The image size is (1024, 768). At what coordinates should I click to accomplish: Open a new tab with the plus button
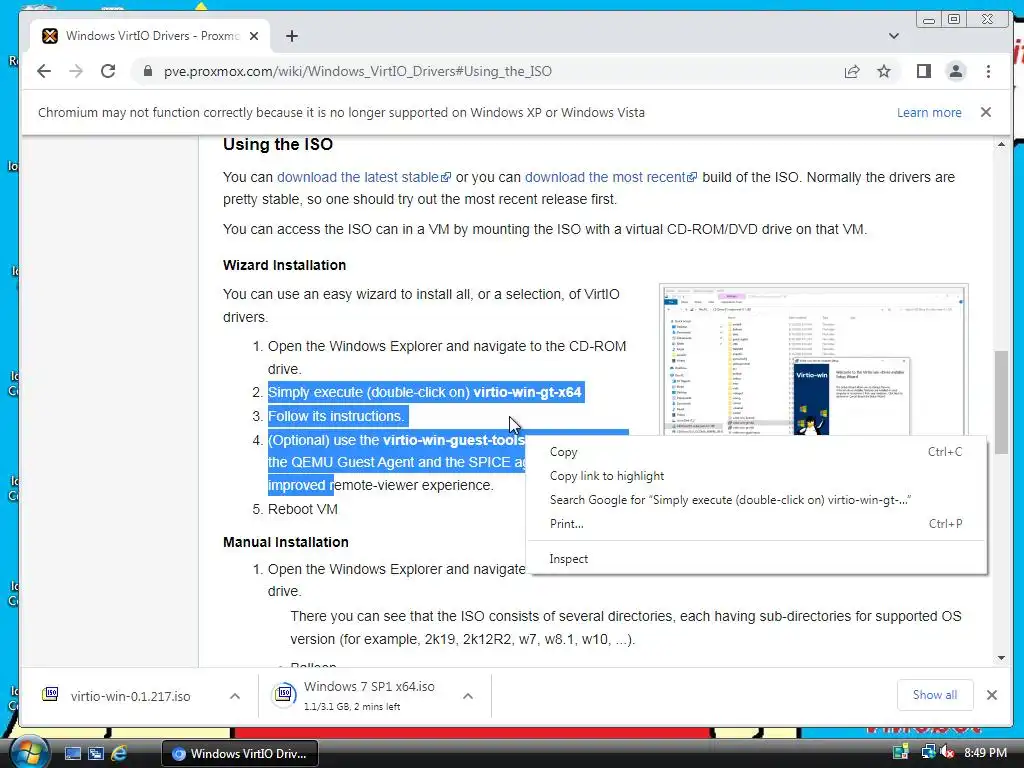292,36
